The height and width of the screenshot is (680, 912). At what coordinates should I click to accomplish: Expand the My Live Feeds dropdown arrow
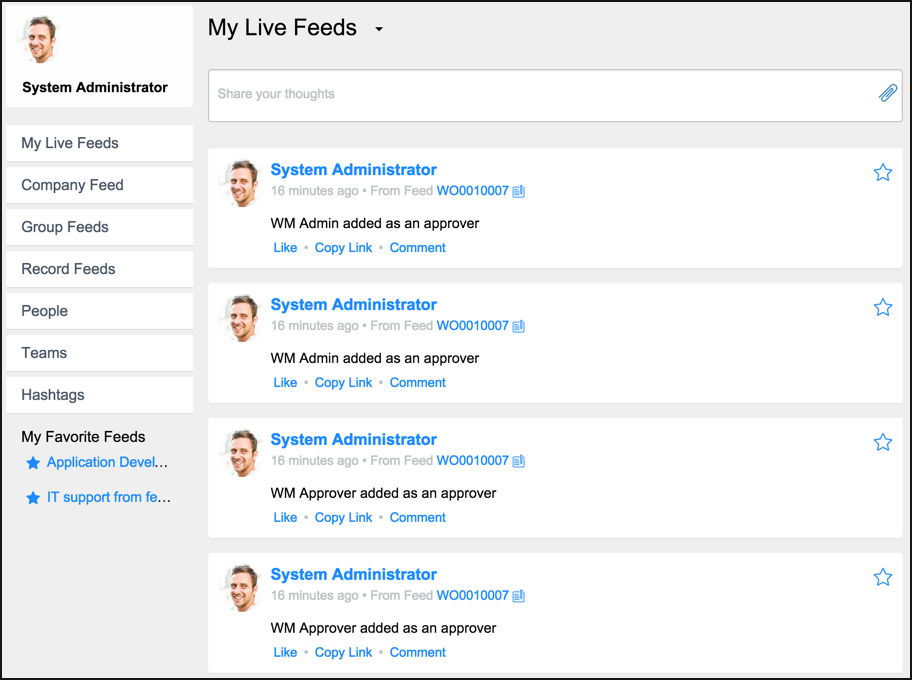(379, 29)
